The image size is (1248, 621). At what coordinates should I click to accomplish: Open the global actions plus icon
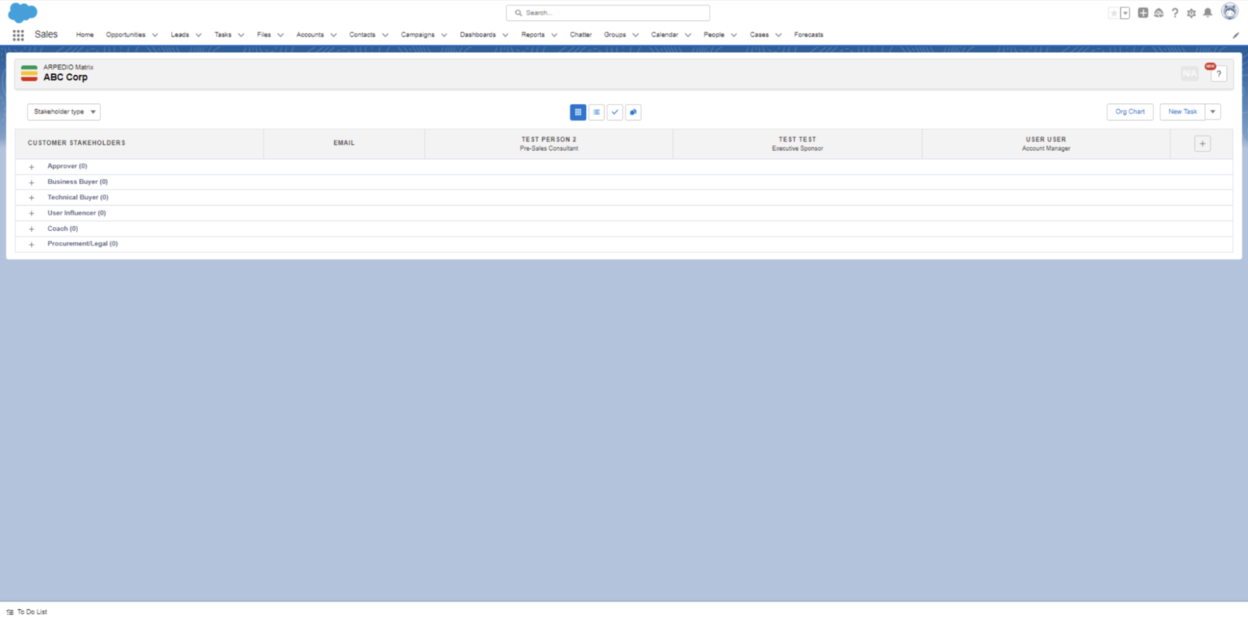point(1143,13)
